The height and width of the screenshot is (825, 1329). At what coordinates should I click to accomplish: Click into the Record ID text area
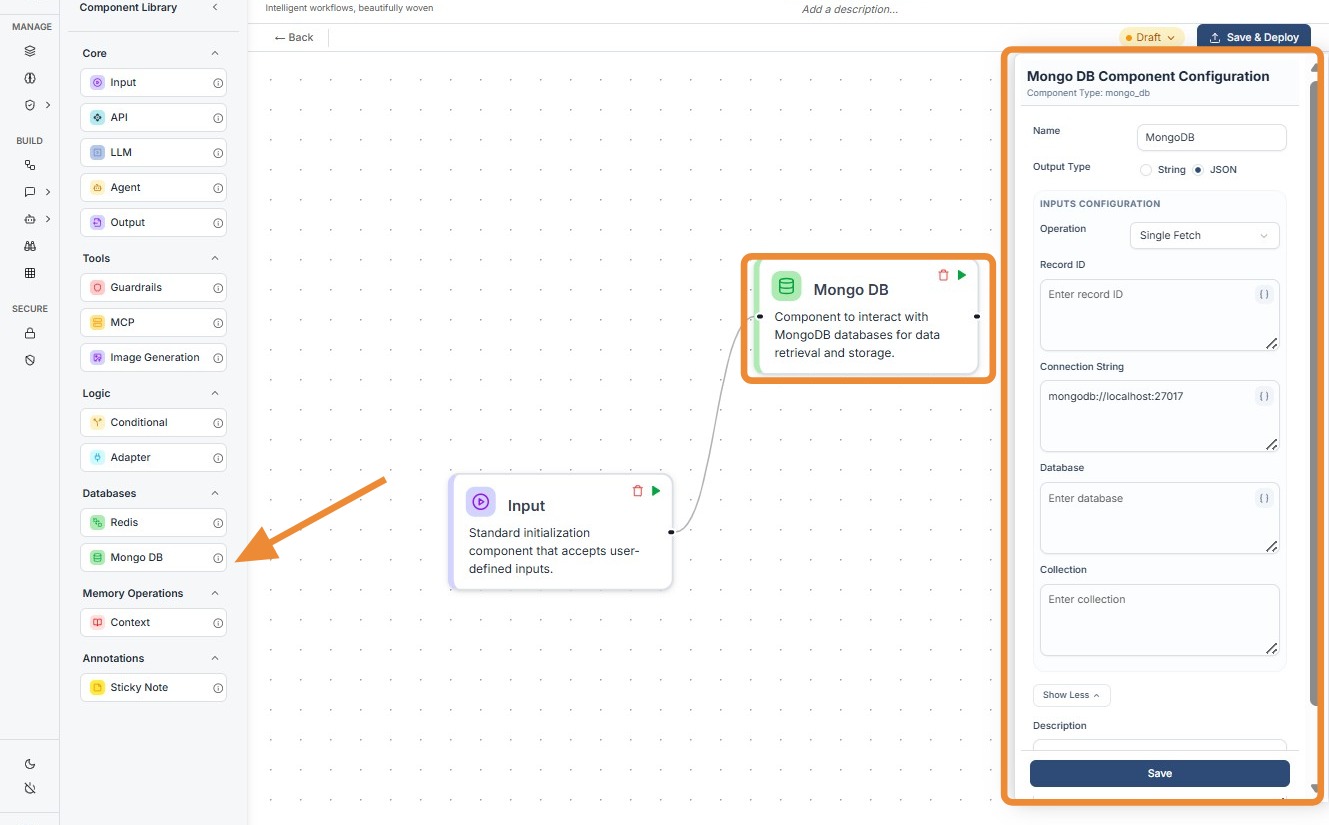1160,315
